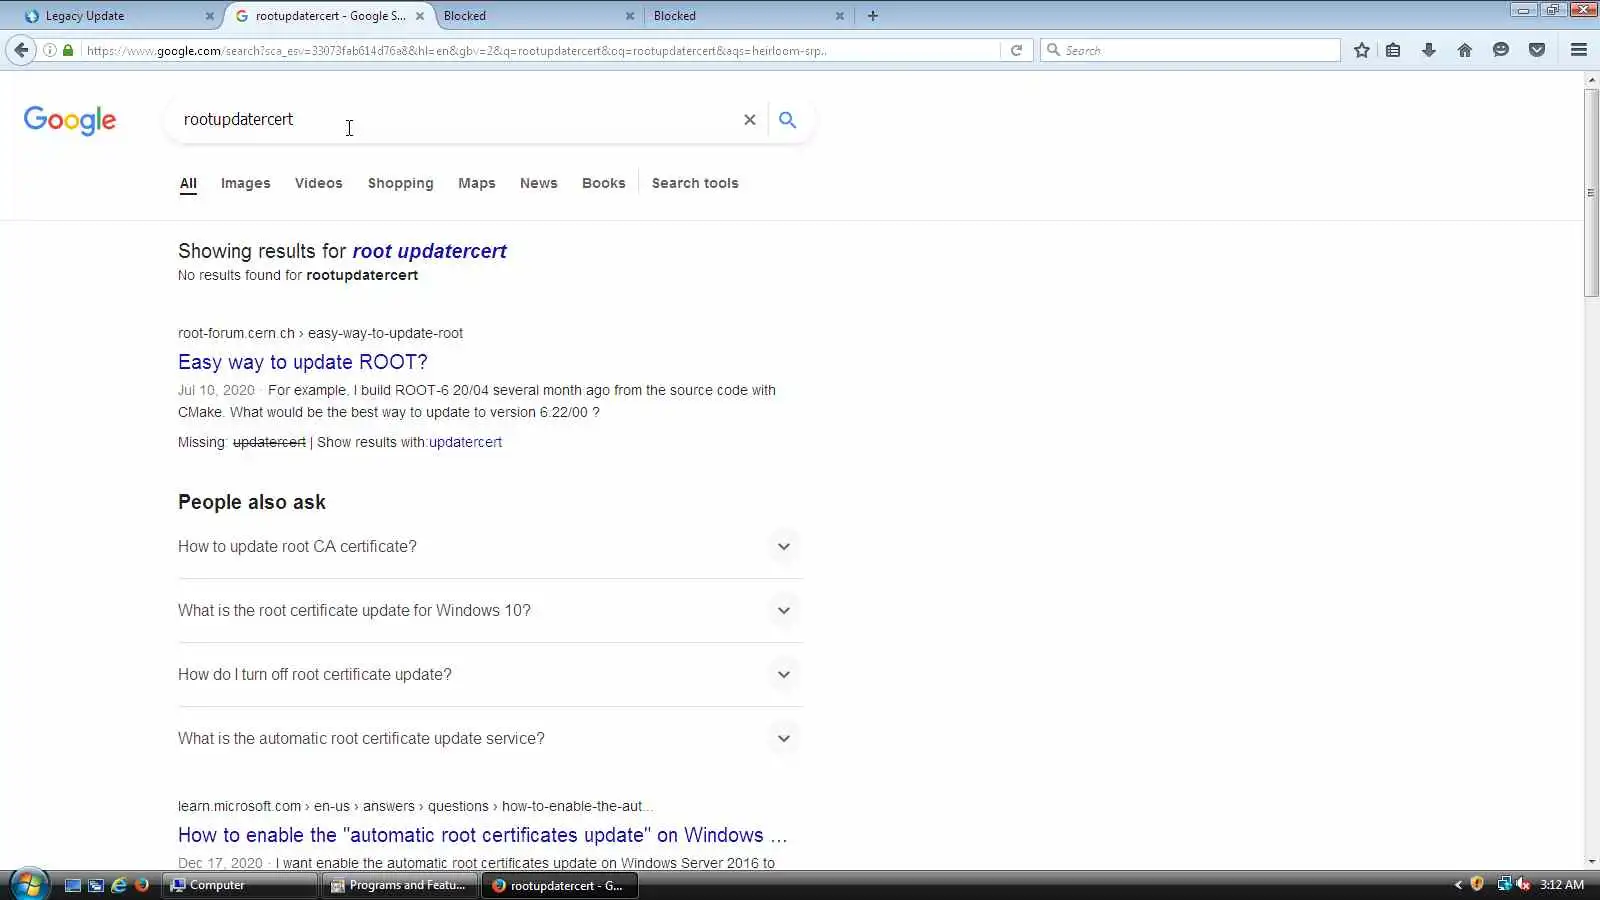Open site identity info icon in address bar
The width and height of the screenshot is (1600, 900).
(x=50, y=50)
